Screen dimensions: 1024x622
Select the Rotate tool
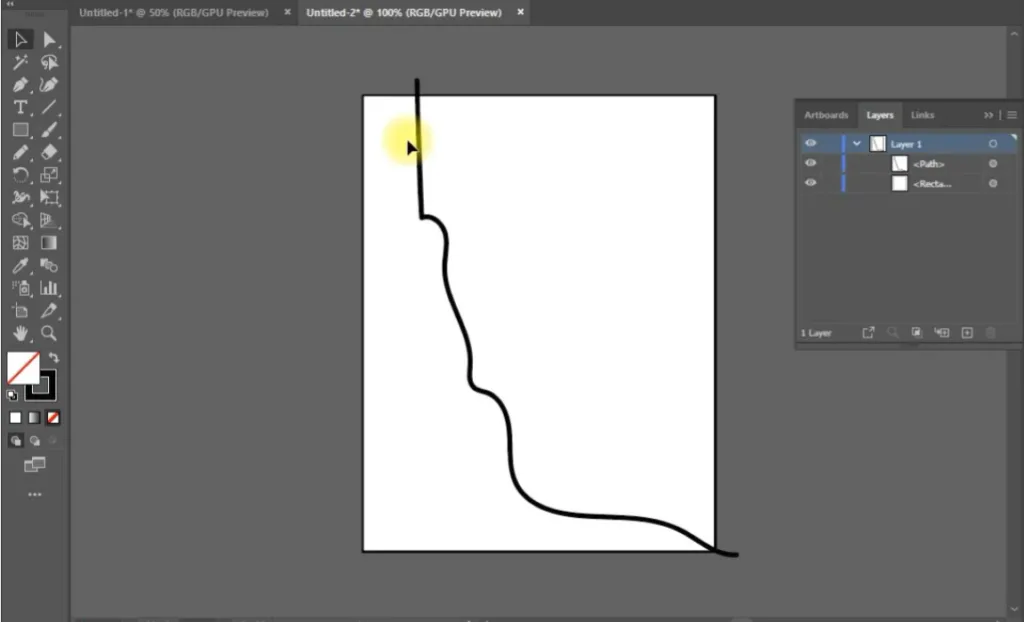tap(20, 174)
